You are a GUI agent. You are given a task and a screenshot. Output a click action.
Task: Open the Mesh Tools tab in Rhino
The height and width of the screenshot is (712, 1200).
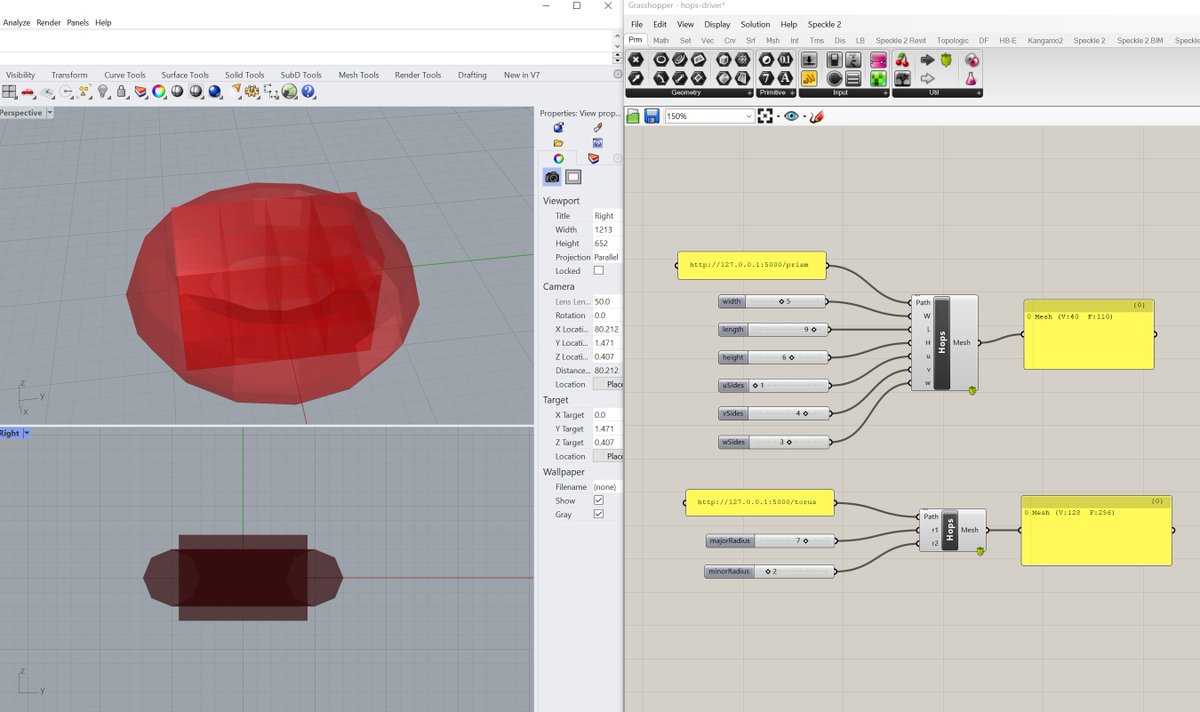[359, 75]
